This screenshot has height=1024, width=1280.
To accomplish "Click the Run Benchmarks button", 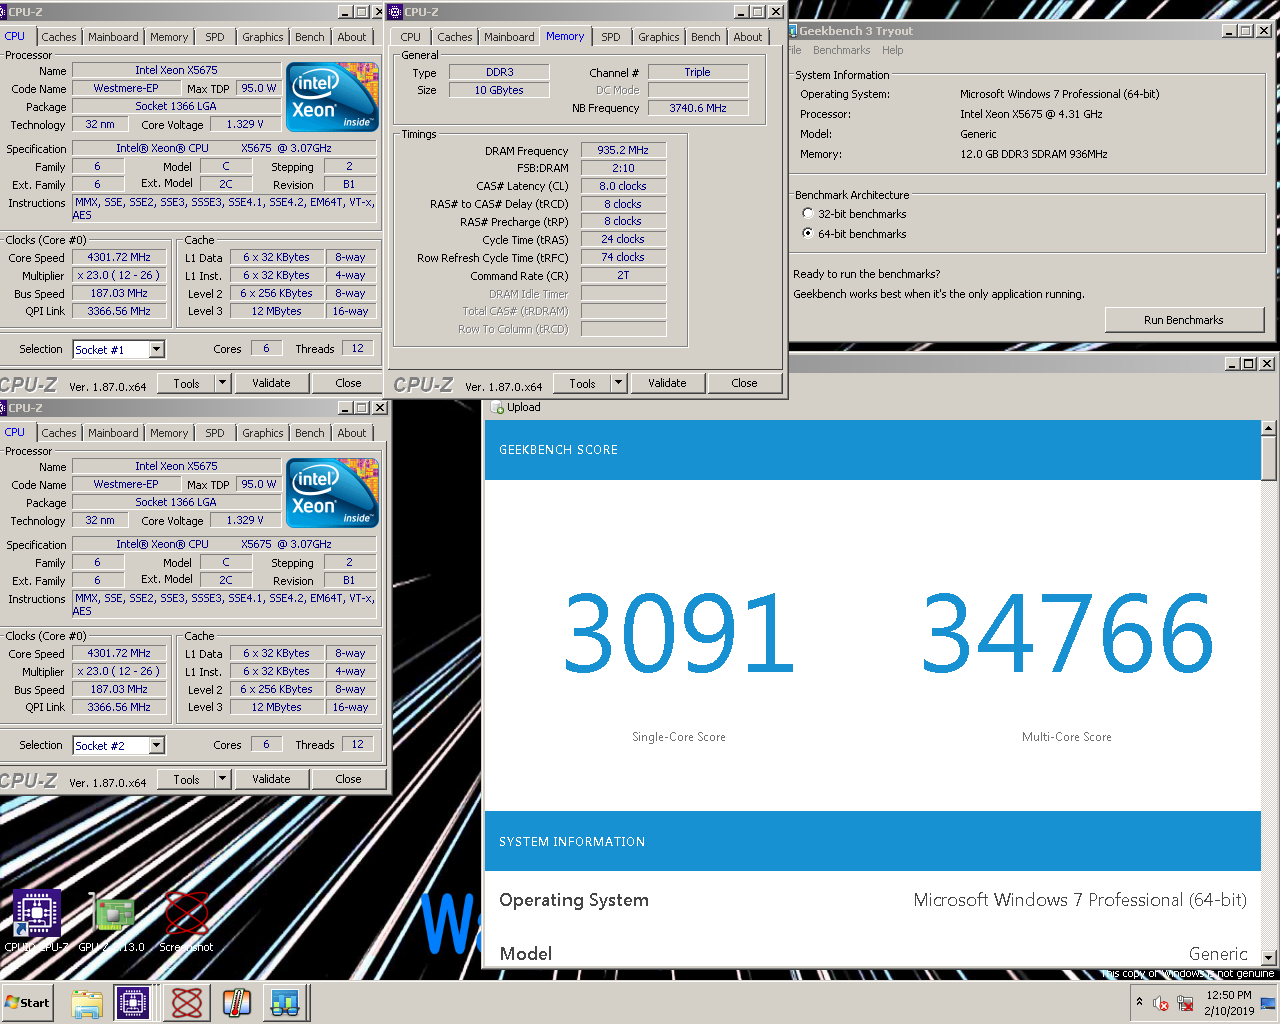I will coord(1184,320).
